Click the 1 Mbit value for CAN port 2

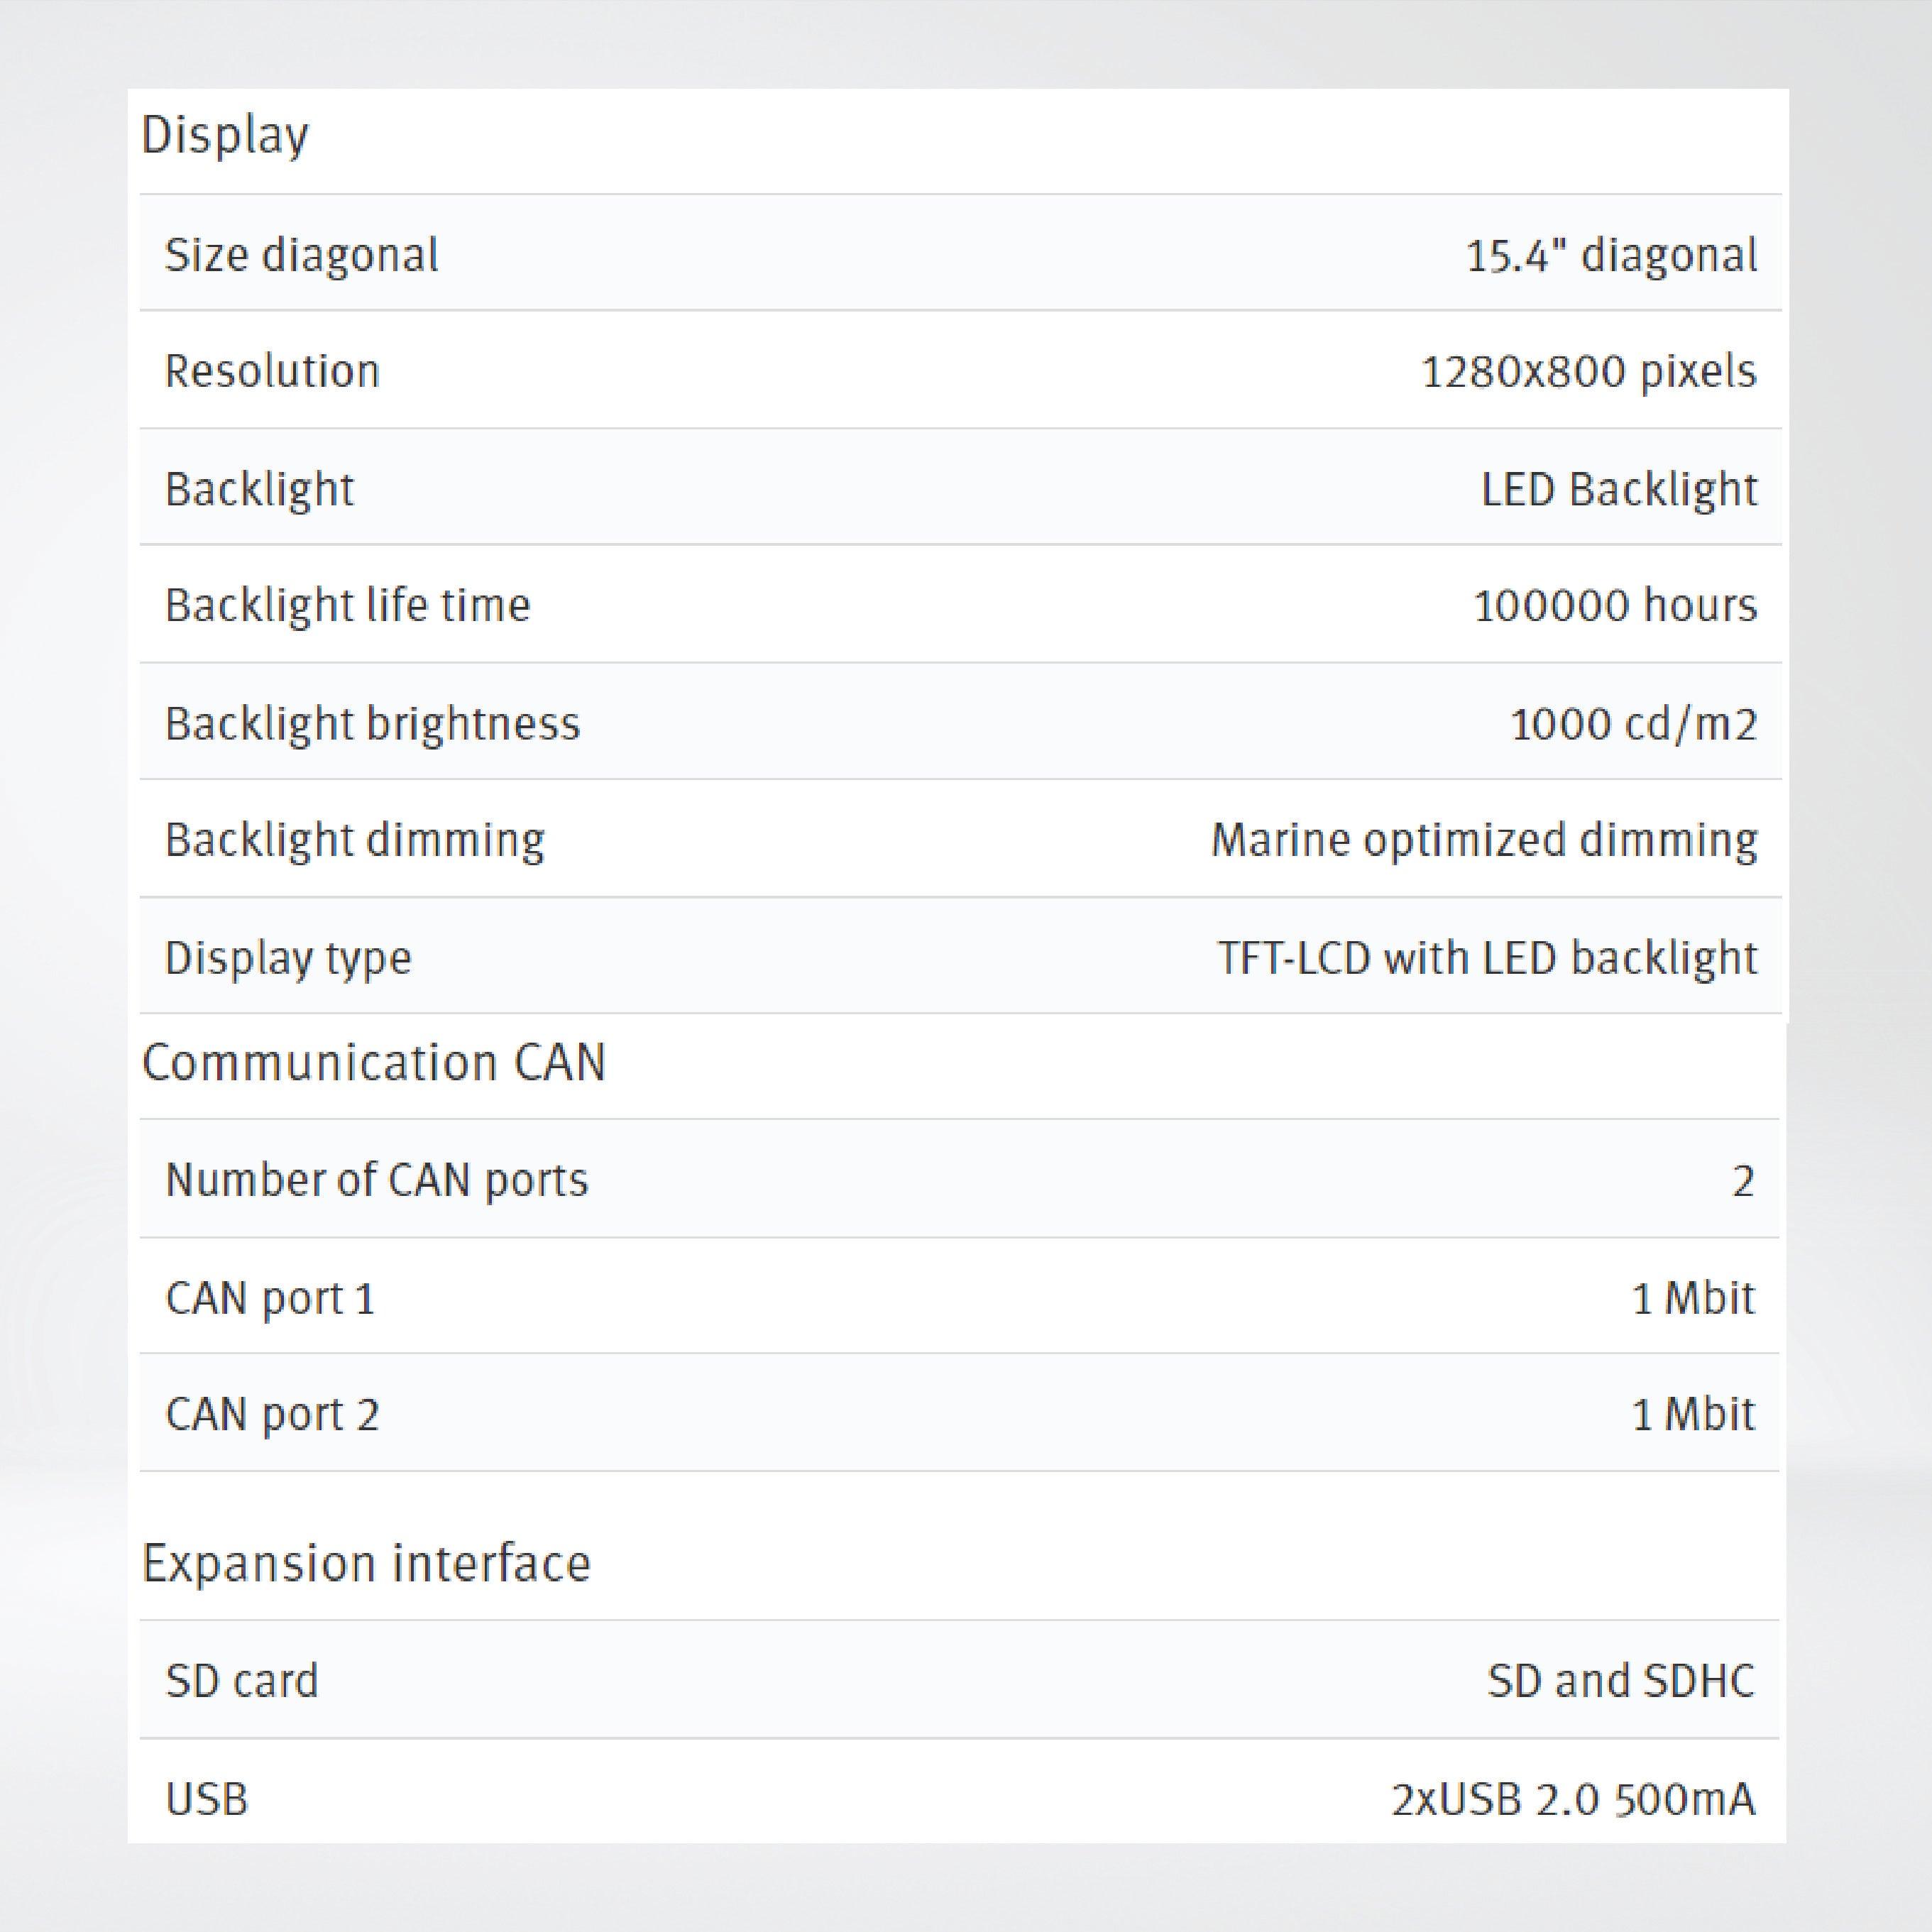(x=1693, y=1414)
